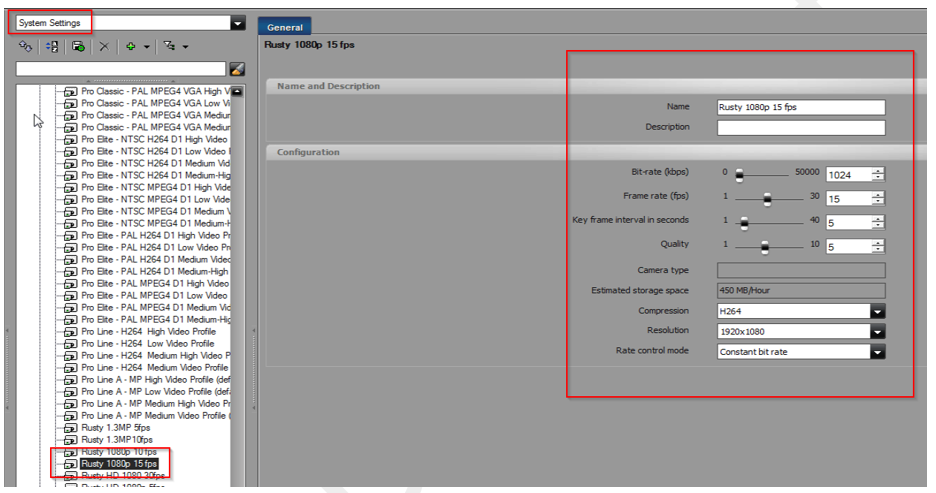
Task: Click the Frame rate spinner arrows
Action: coord(877,199)
